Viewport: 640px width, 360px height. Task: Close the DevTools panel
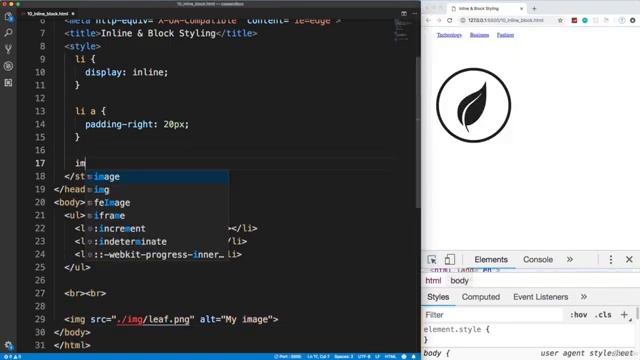629,260
